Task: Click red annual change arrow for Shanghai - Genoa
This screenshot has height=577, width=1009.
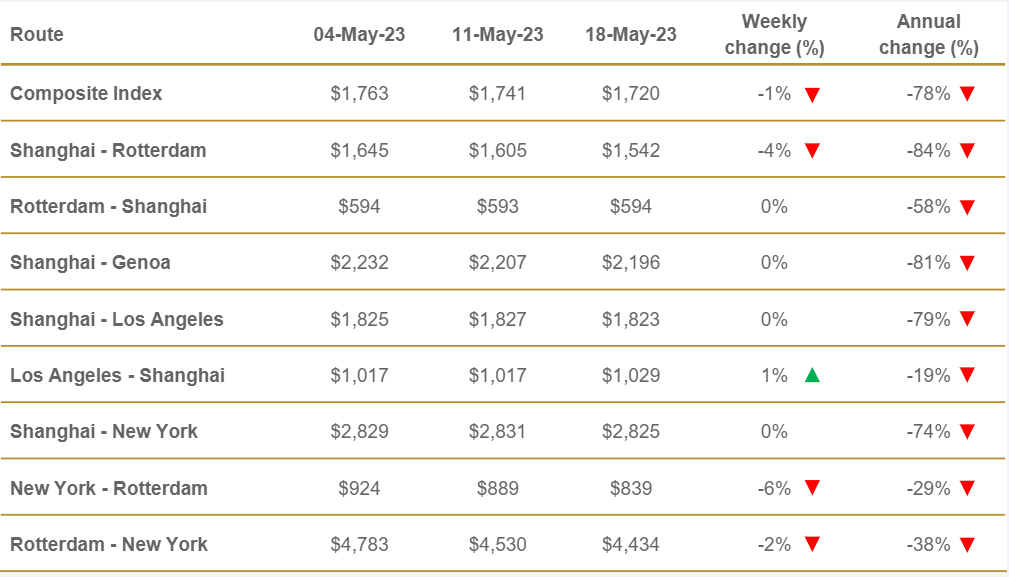Action: (x=966, y=263)
